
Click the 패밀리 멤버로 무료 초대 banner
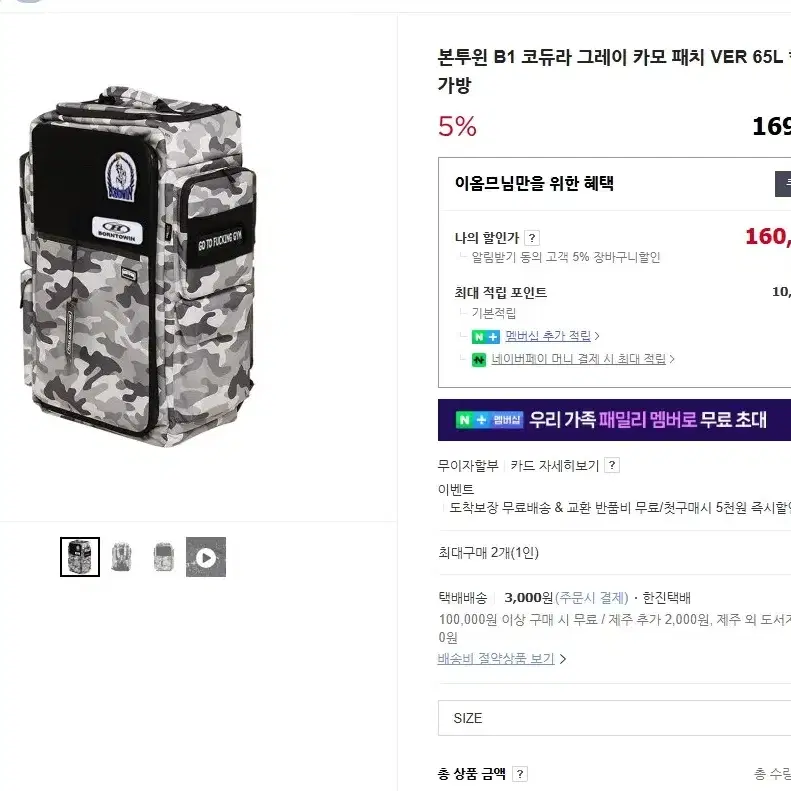[x=614, y=420]
